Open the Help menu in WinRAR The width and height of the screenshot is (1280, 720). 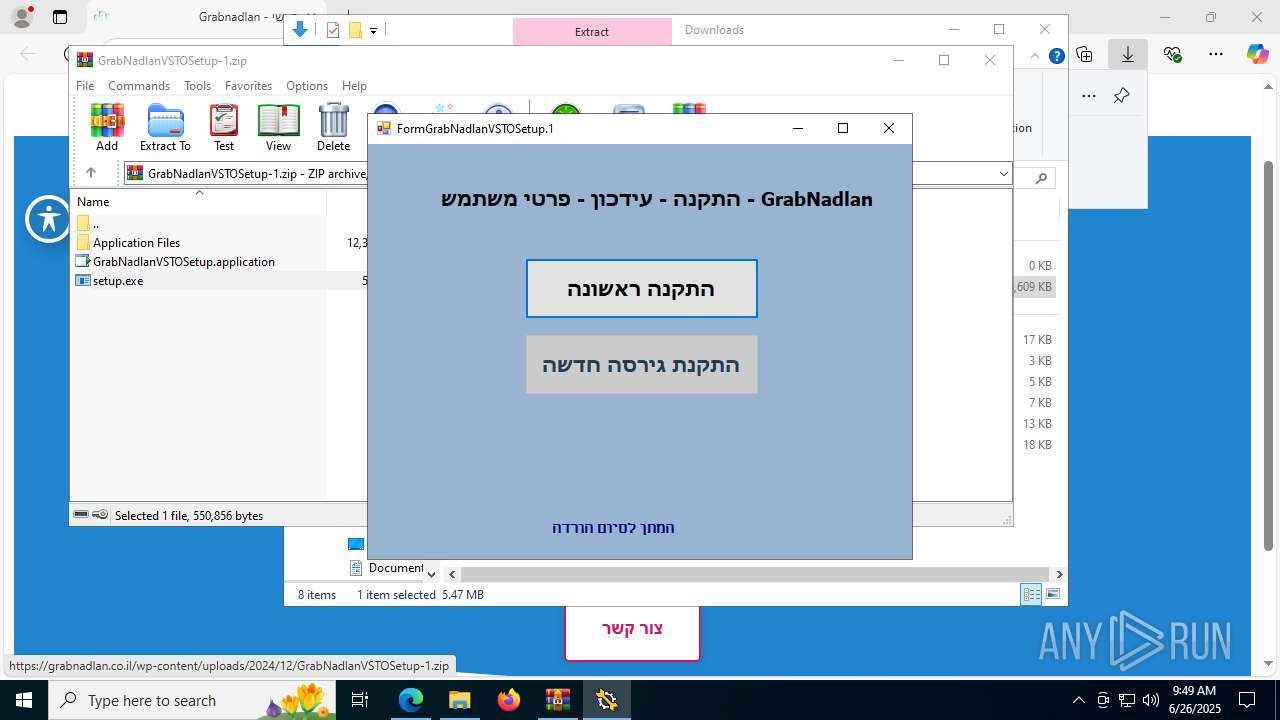tap(354, 86)
